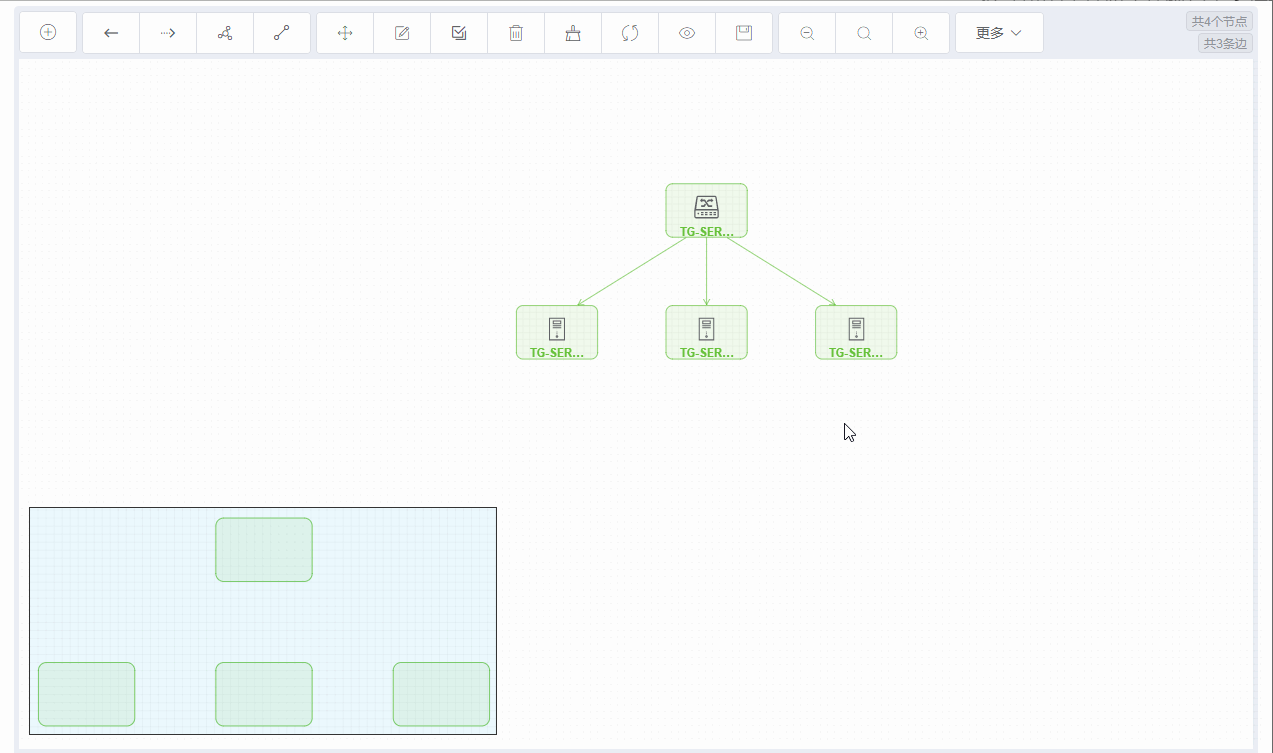Screen dimensions: 1273x753
Task: Click the plain magnifier reset zoom icon
Action: coord(864,33)
